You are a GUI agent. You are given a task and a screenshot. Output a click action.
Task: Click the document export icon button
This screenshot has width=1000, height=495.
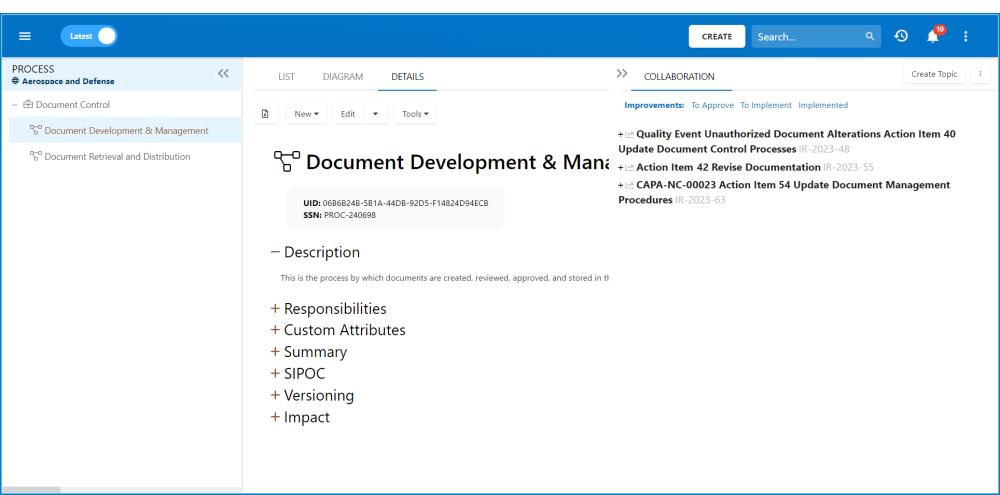[x=265, y=114]
